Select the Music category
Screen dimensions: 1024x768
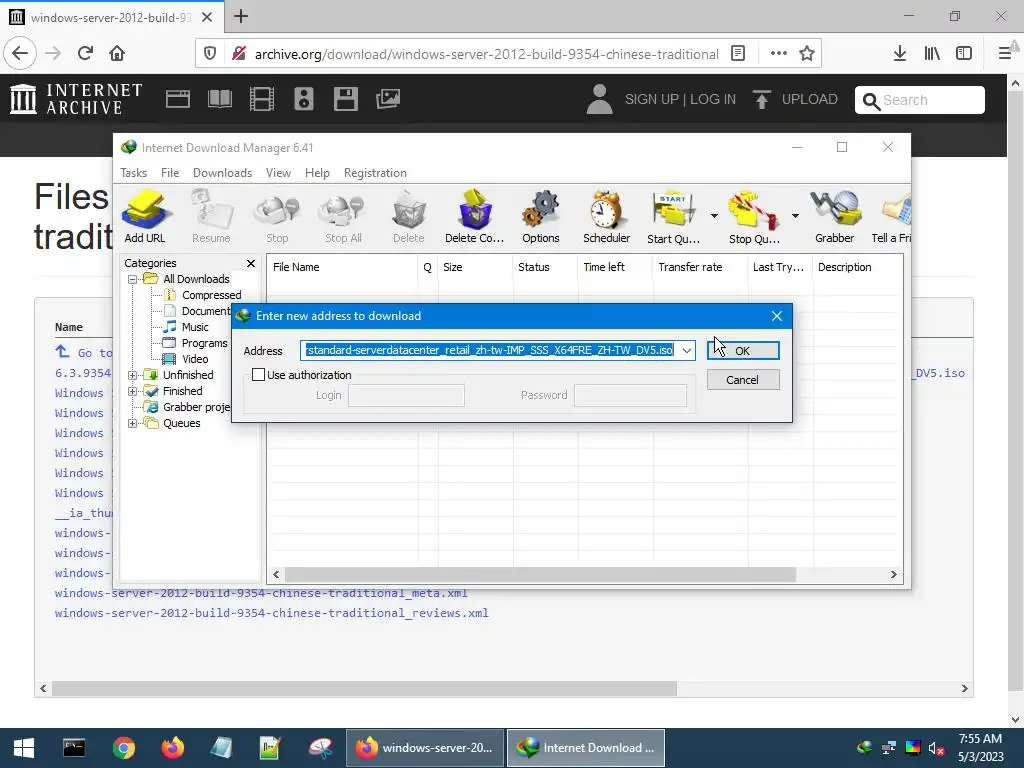pos(195,327)
